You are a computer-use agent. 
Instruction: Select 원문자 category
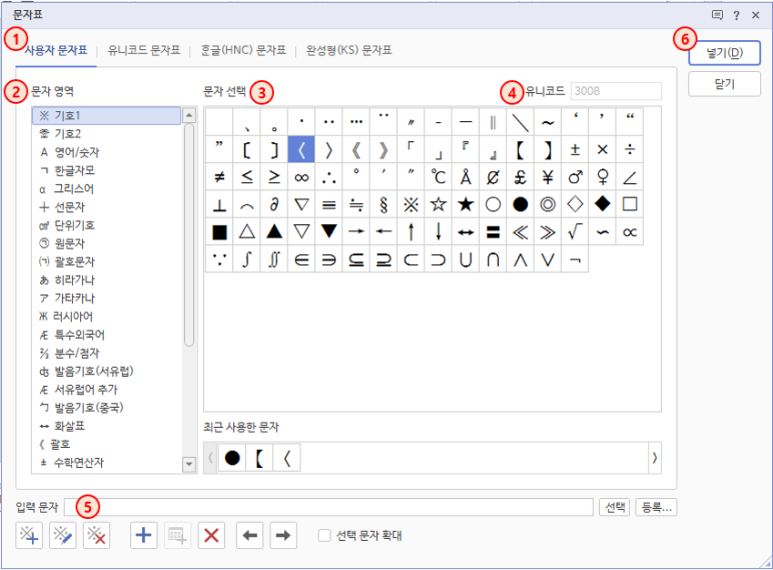click(x=106, y=243)
